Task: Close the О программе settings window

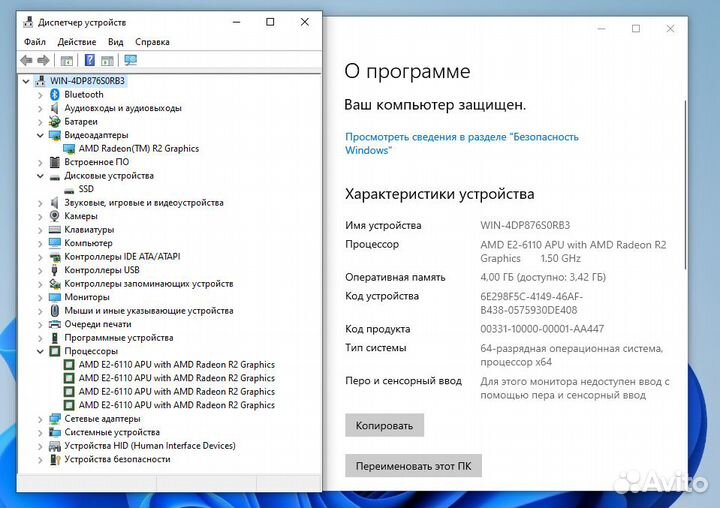Action: 670,28
